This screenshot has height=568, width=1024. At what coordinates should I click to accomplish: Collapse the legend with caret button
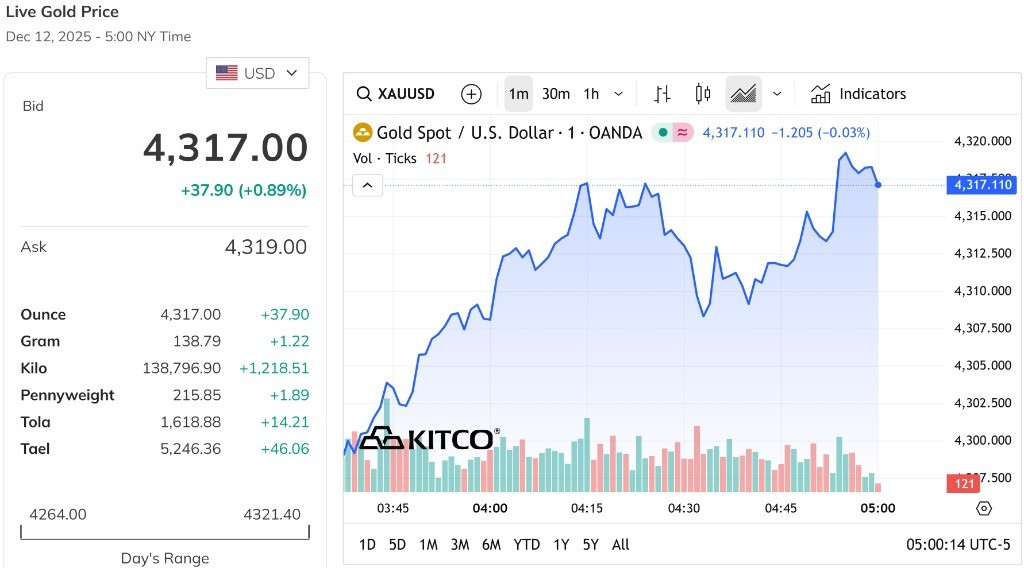[x=367, y=185]
